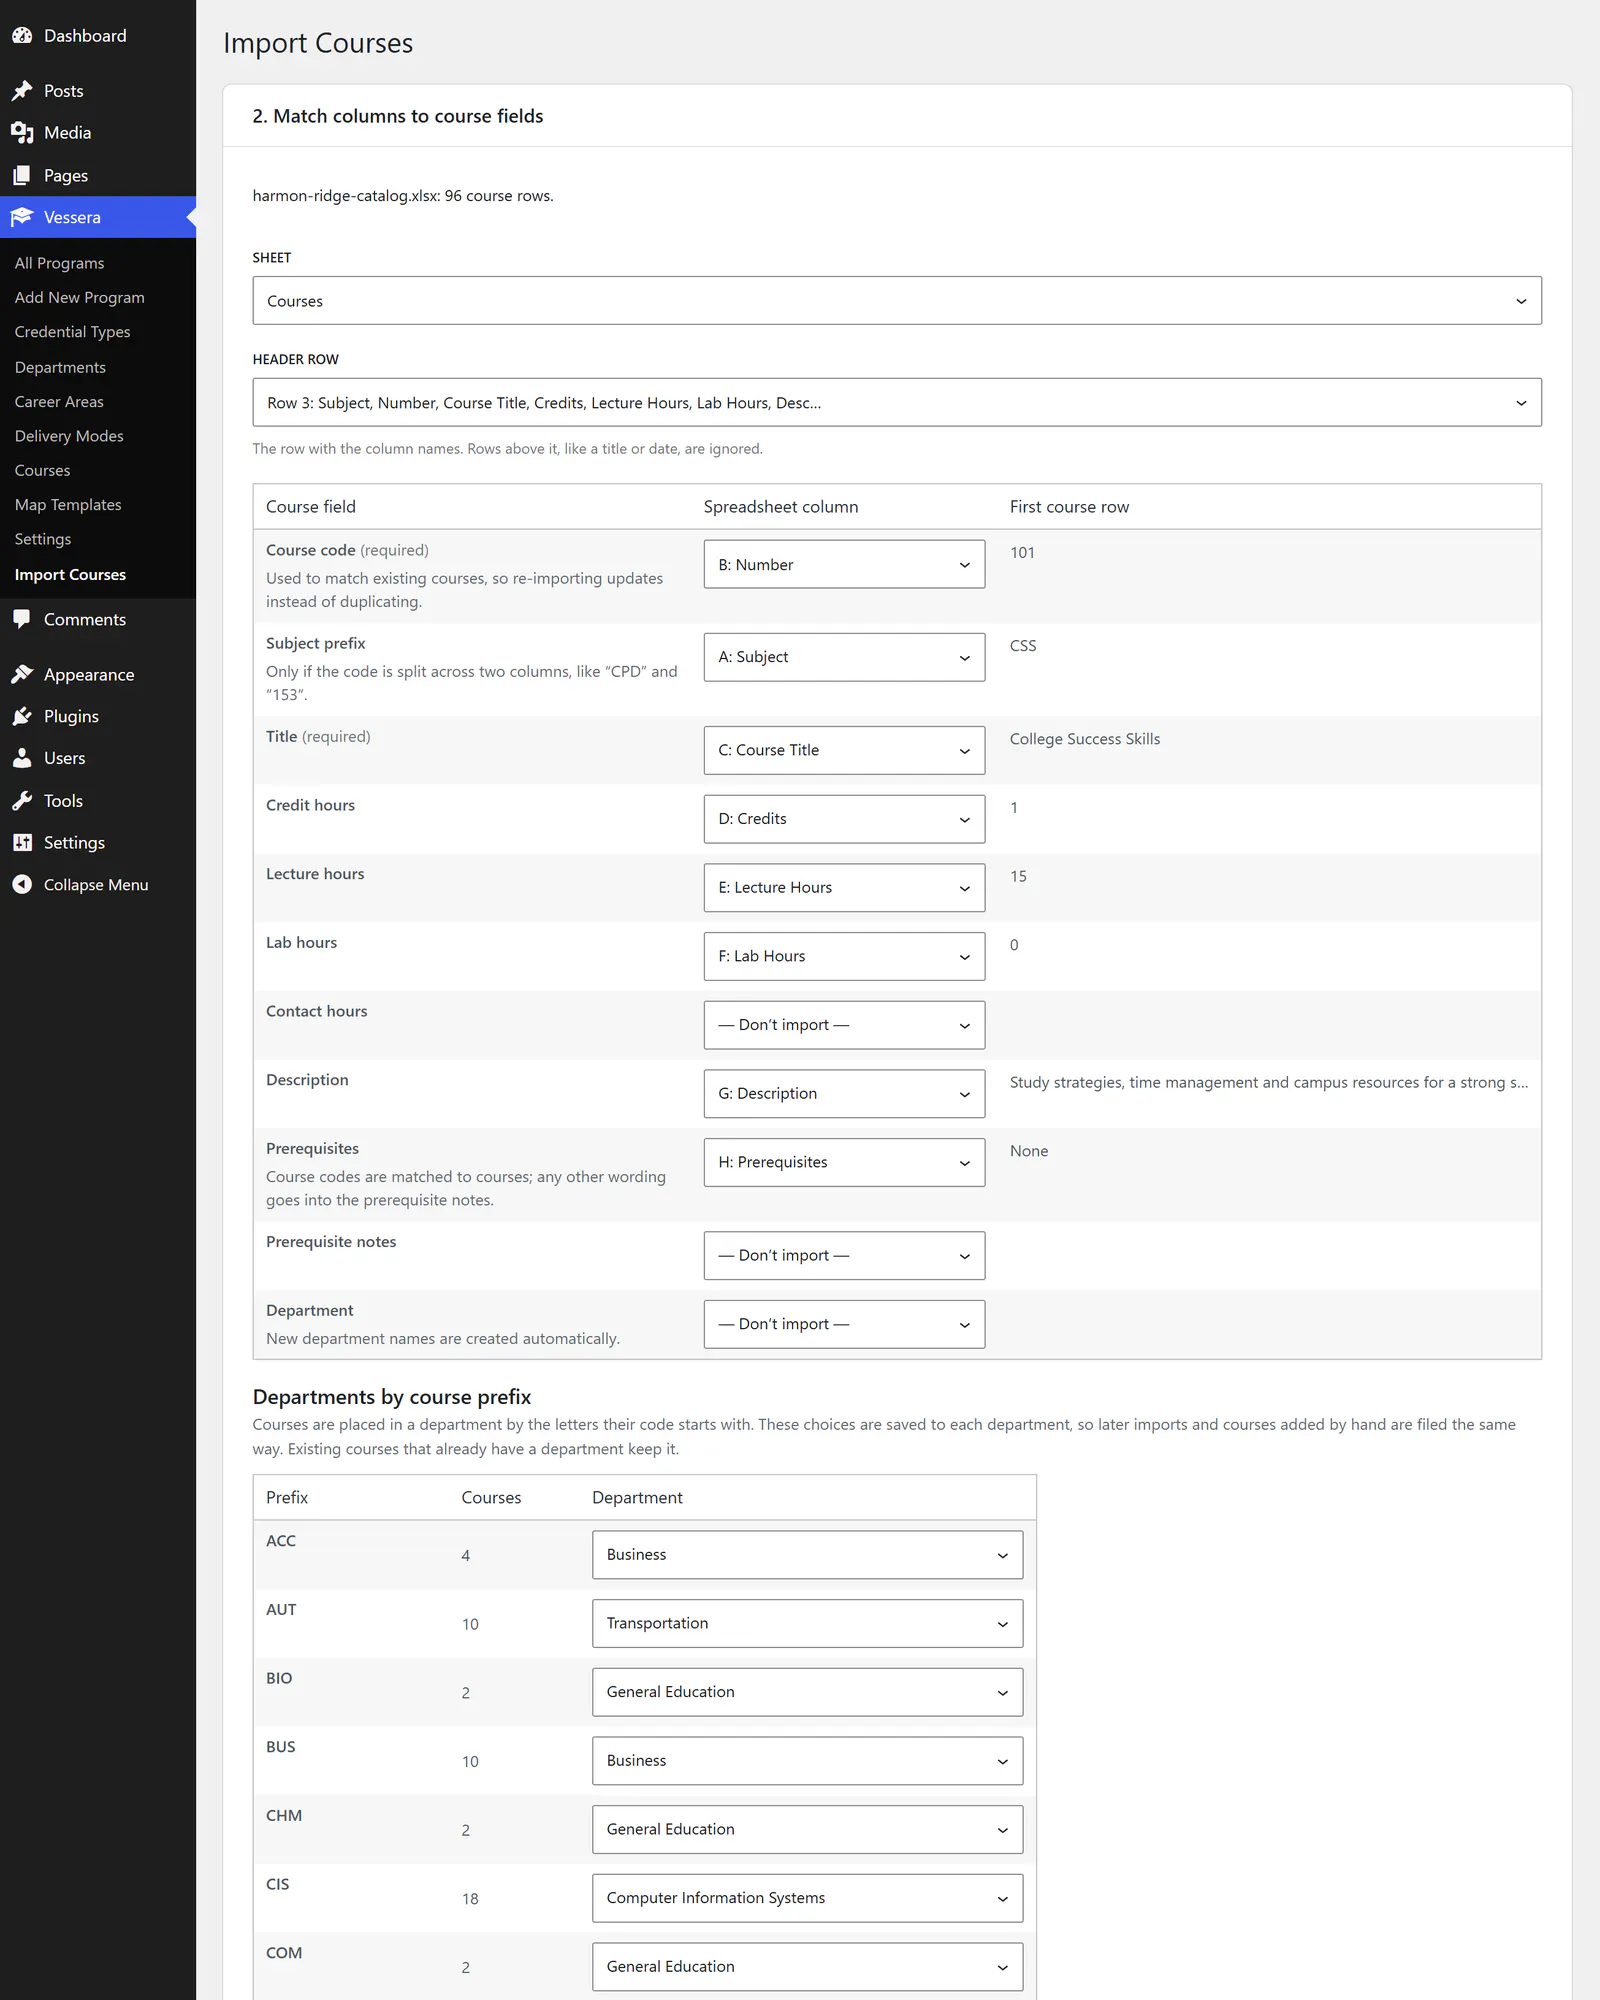
Task: Open the Description column dropdown
Action: (844, 1094)
